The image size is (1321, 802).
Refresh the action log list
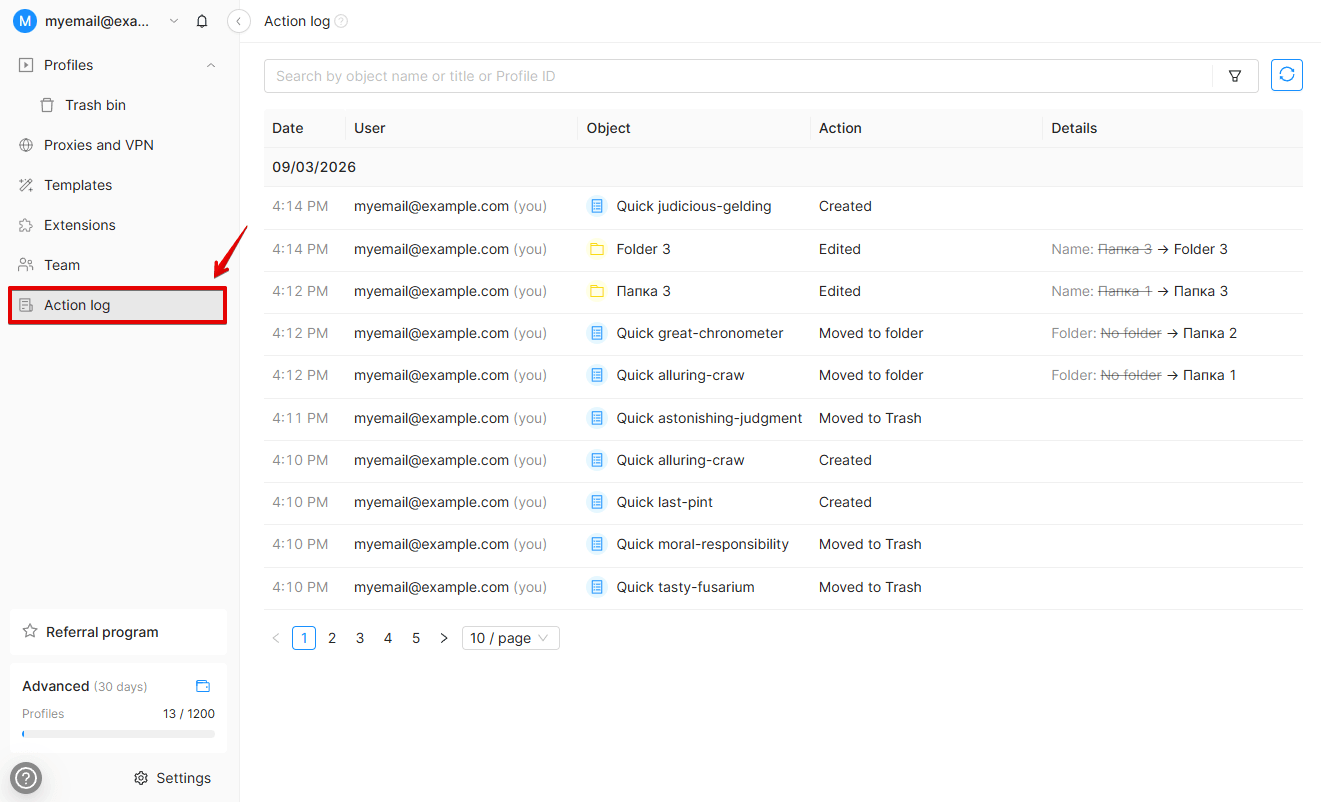[1287, 75]
